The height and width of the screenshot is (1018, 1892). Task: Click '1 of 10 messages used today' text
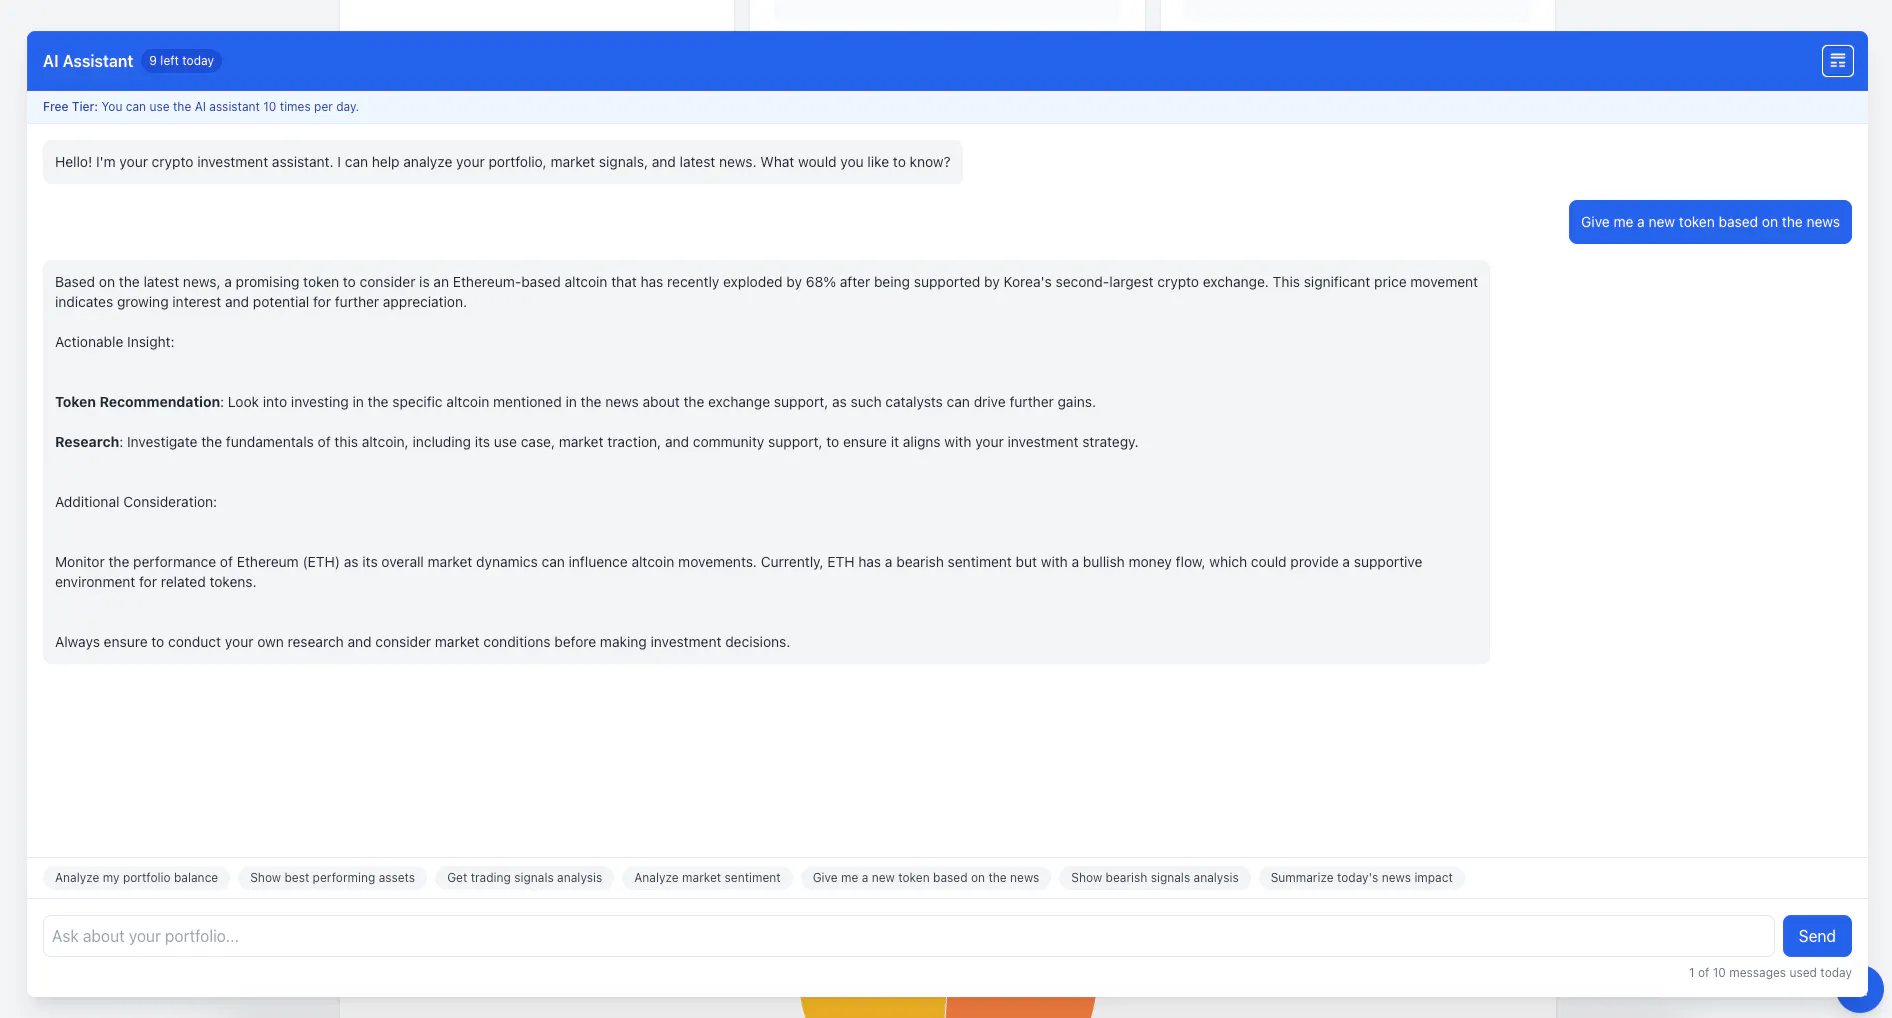(x=1770, y=973)
